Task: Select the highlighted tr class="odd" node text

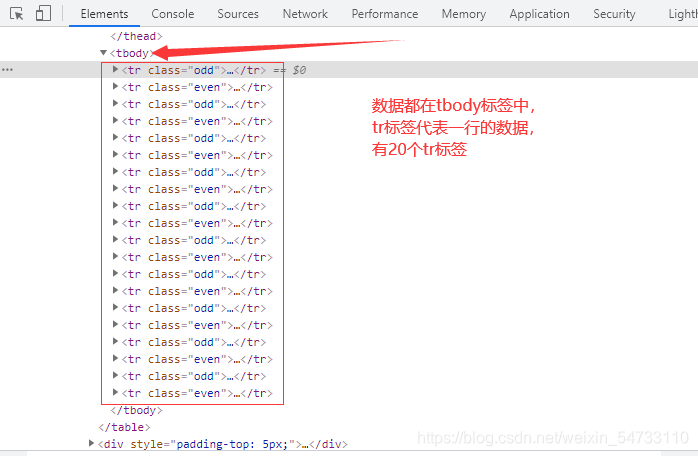Action: click(194, 70)
